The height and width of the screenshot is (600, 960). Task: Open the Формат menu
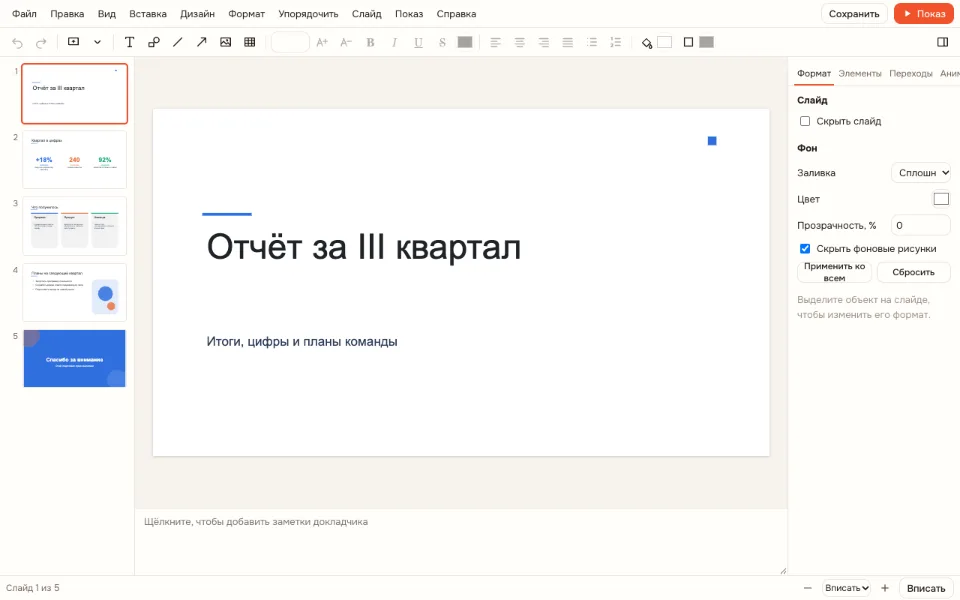[x=246, y=13]
